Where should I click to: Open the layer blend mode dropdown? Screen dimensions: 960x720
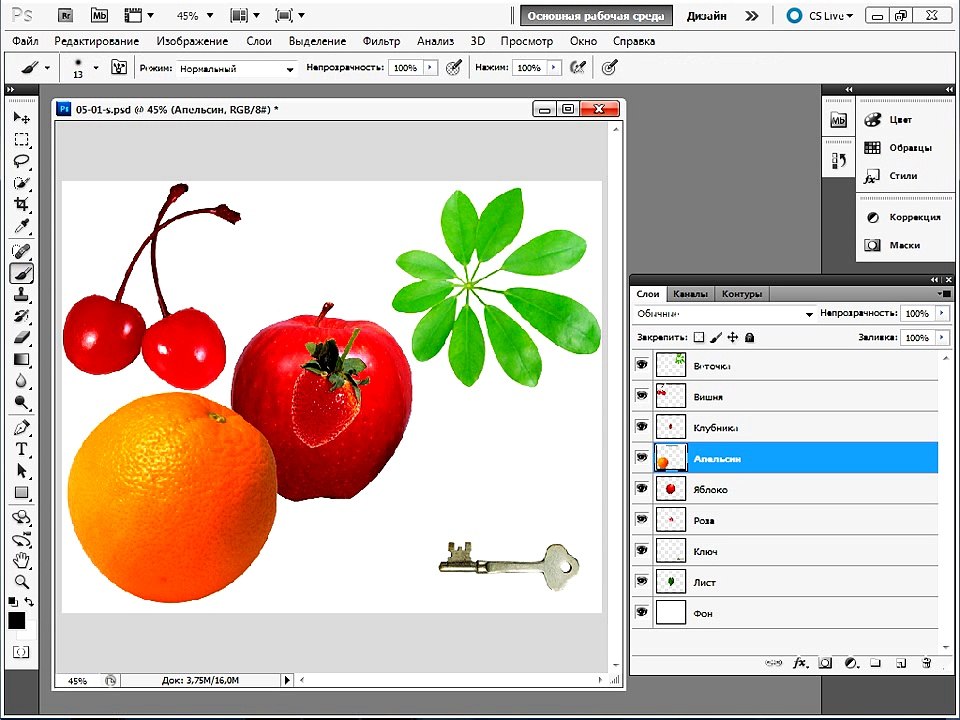(725, 313)
